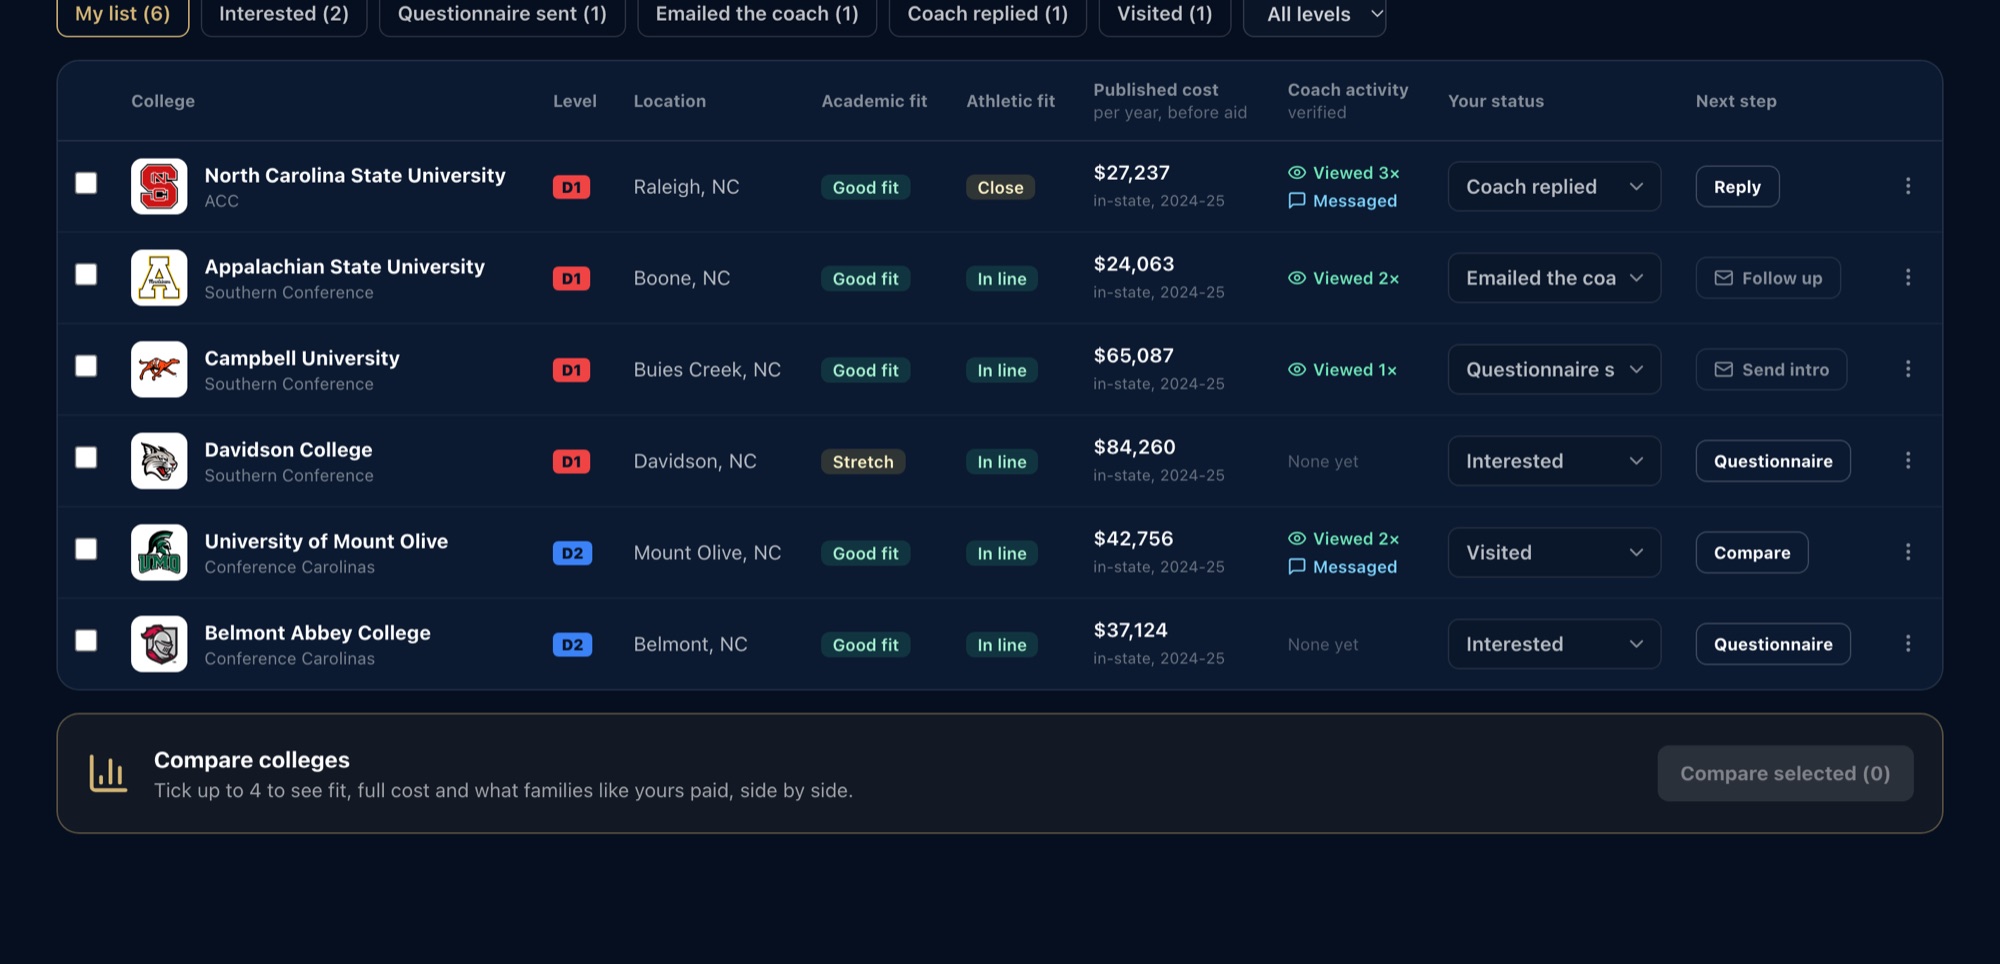Open three-dot menu for Davidson College
This screenshot has width=2000, height=964.
pos(1907,460)
